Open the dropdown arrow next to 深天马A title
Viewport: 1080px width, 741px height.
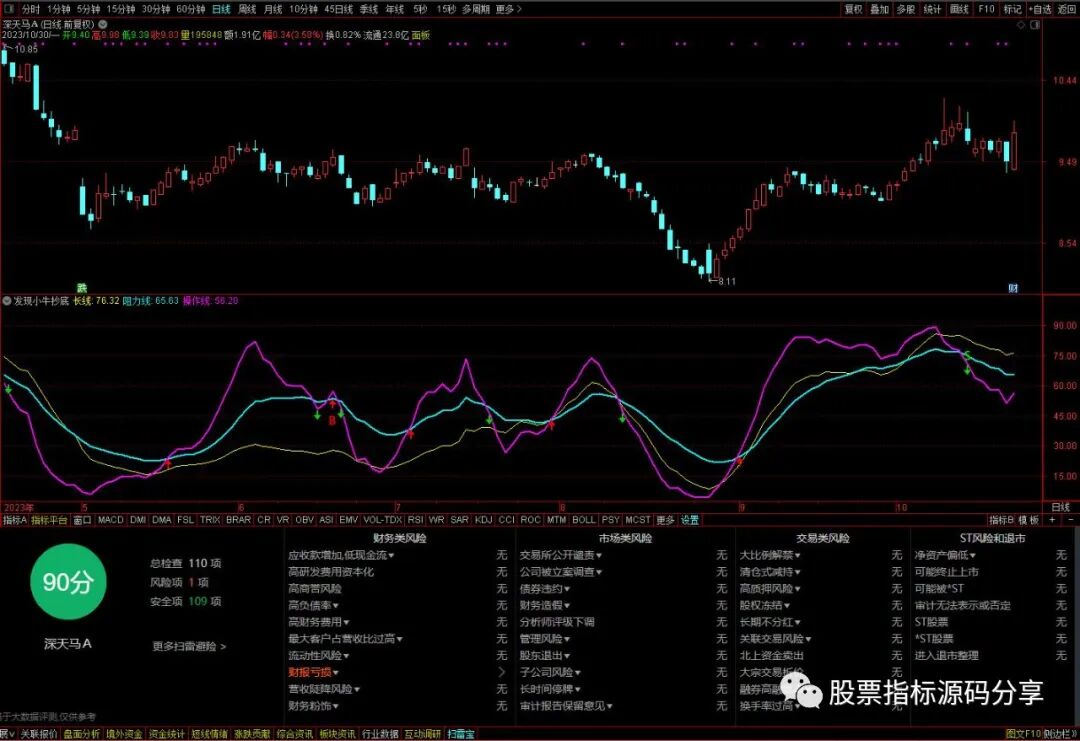point(103,24)
